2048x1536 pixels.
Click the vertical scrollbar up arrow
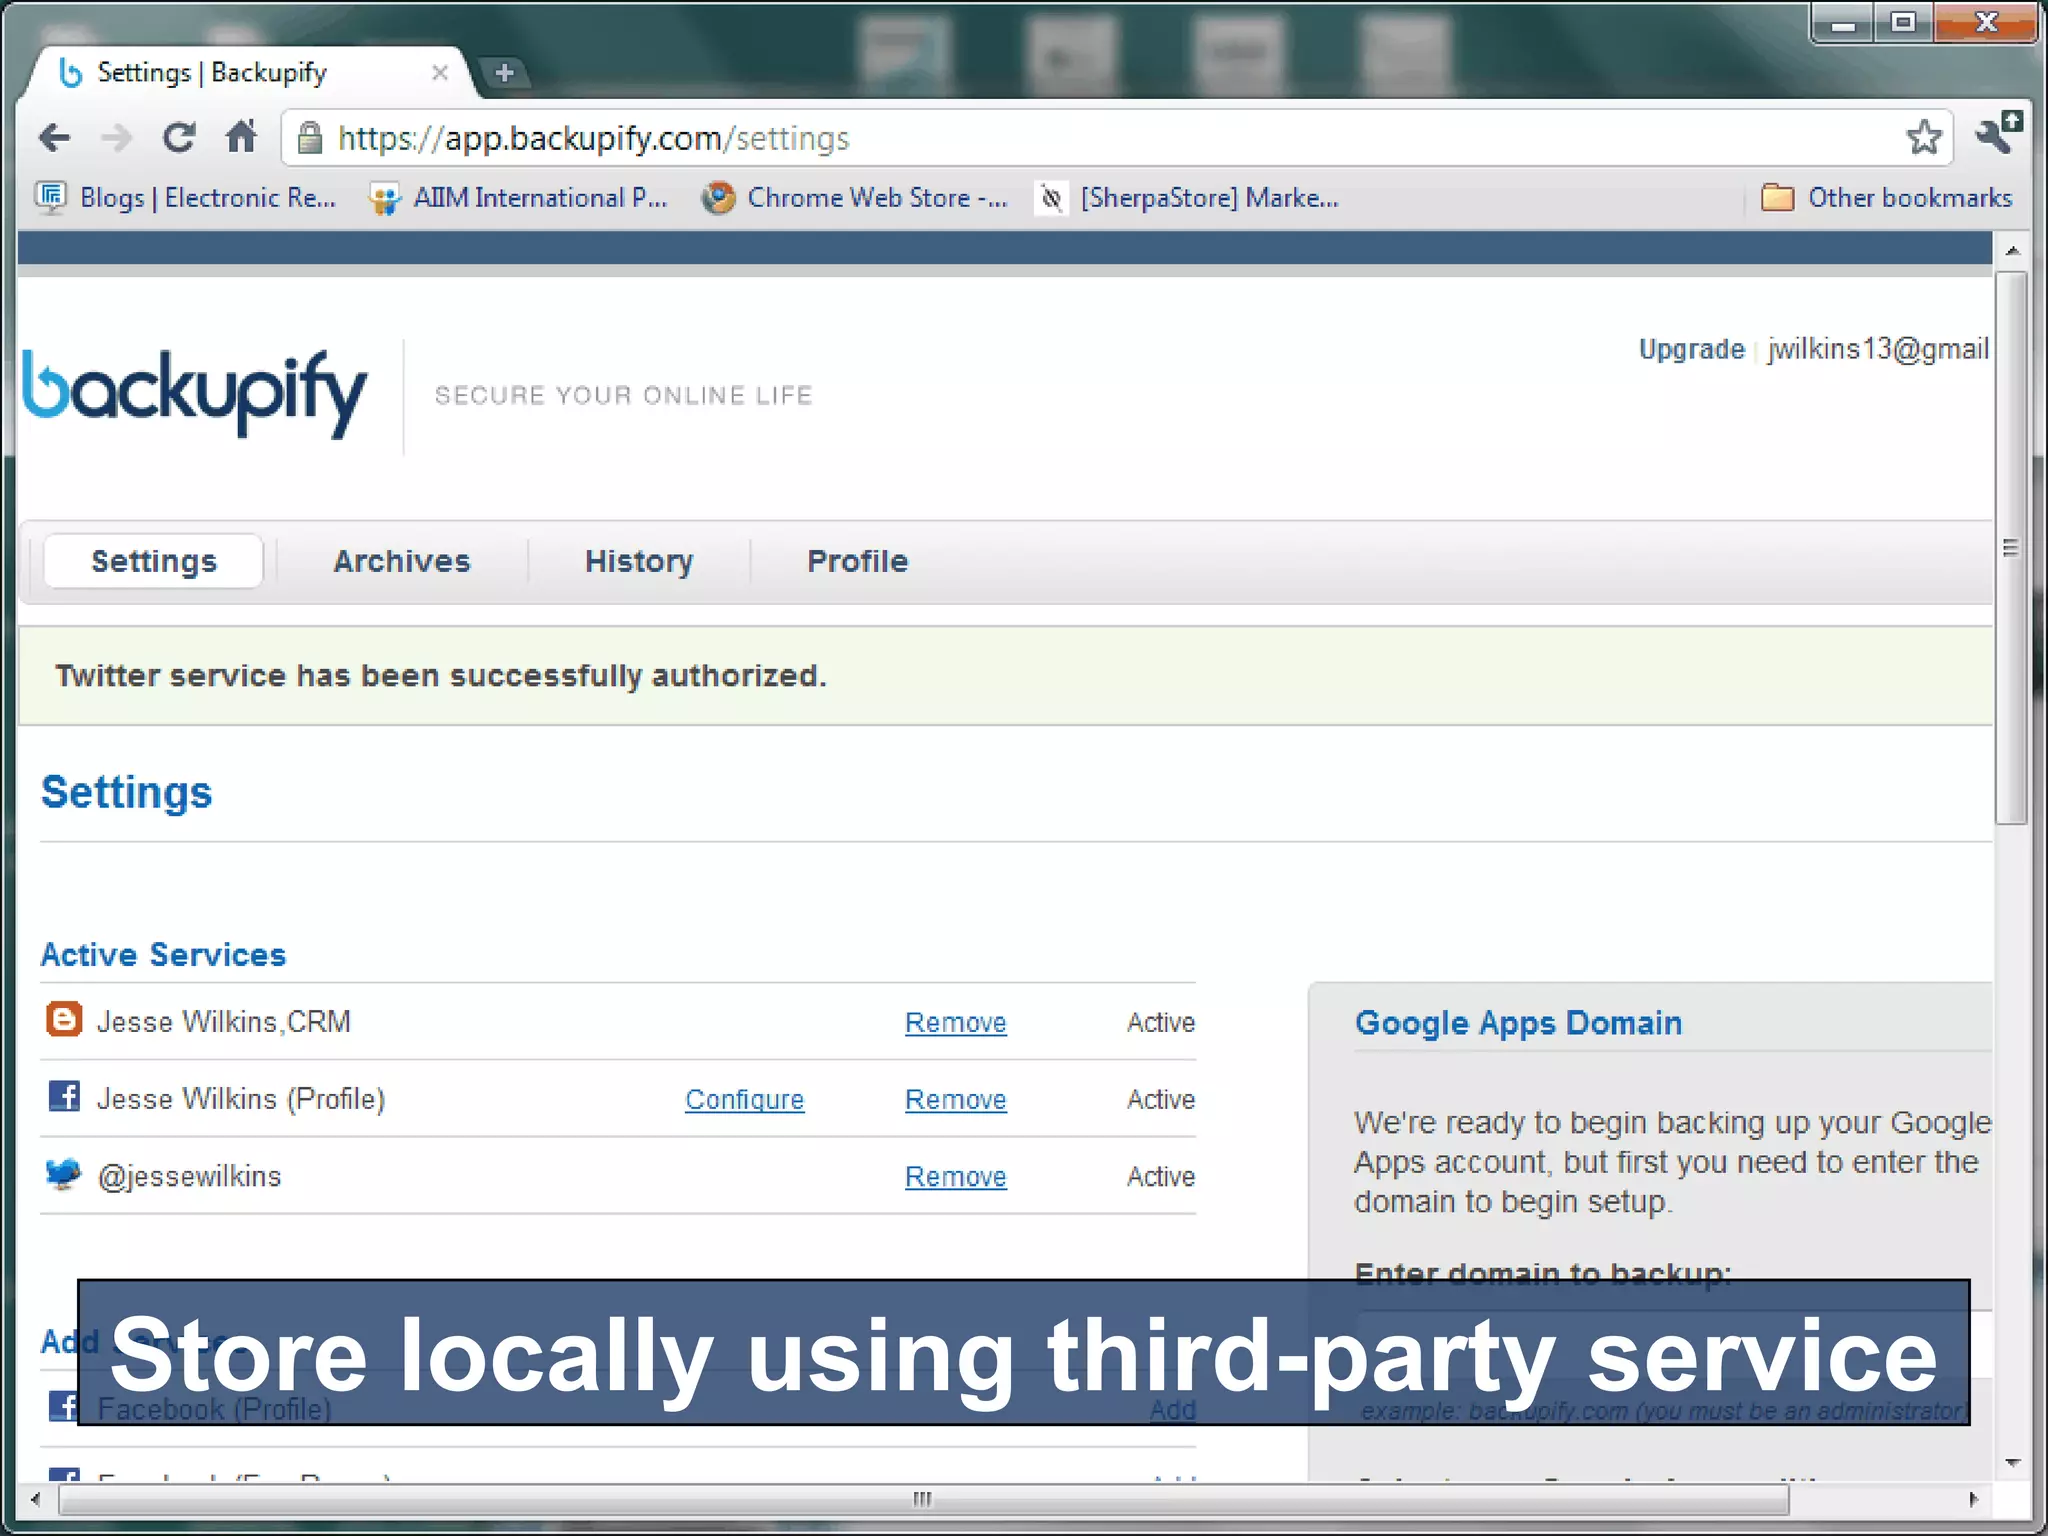point(2012,250)
